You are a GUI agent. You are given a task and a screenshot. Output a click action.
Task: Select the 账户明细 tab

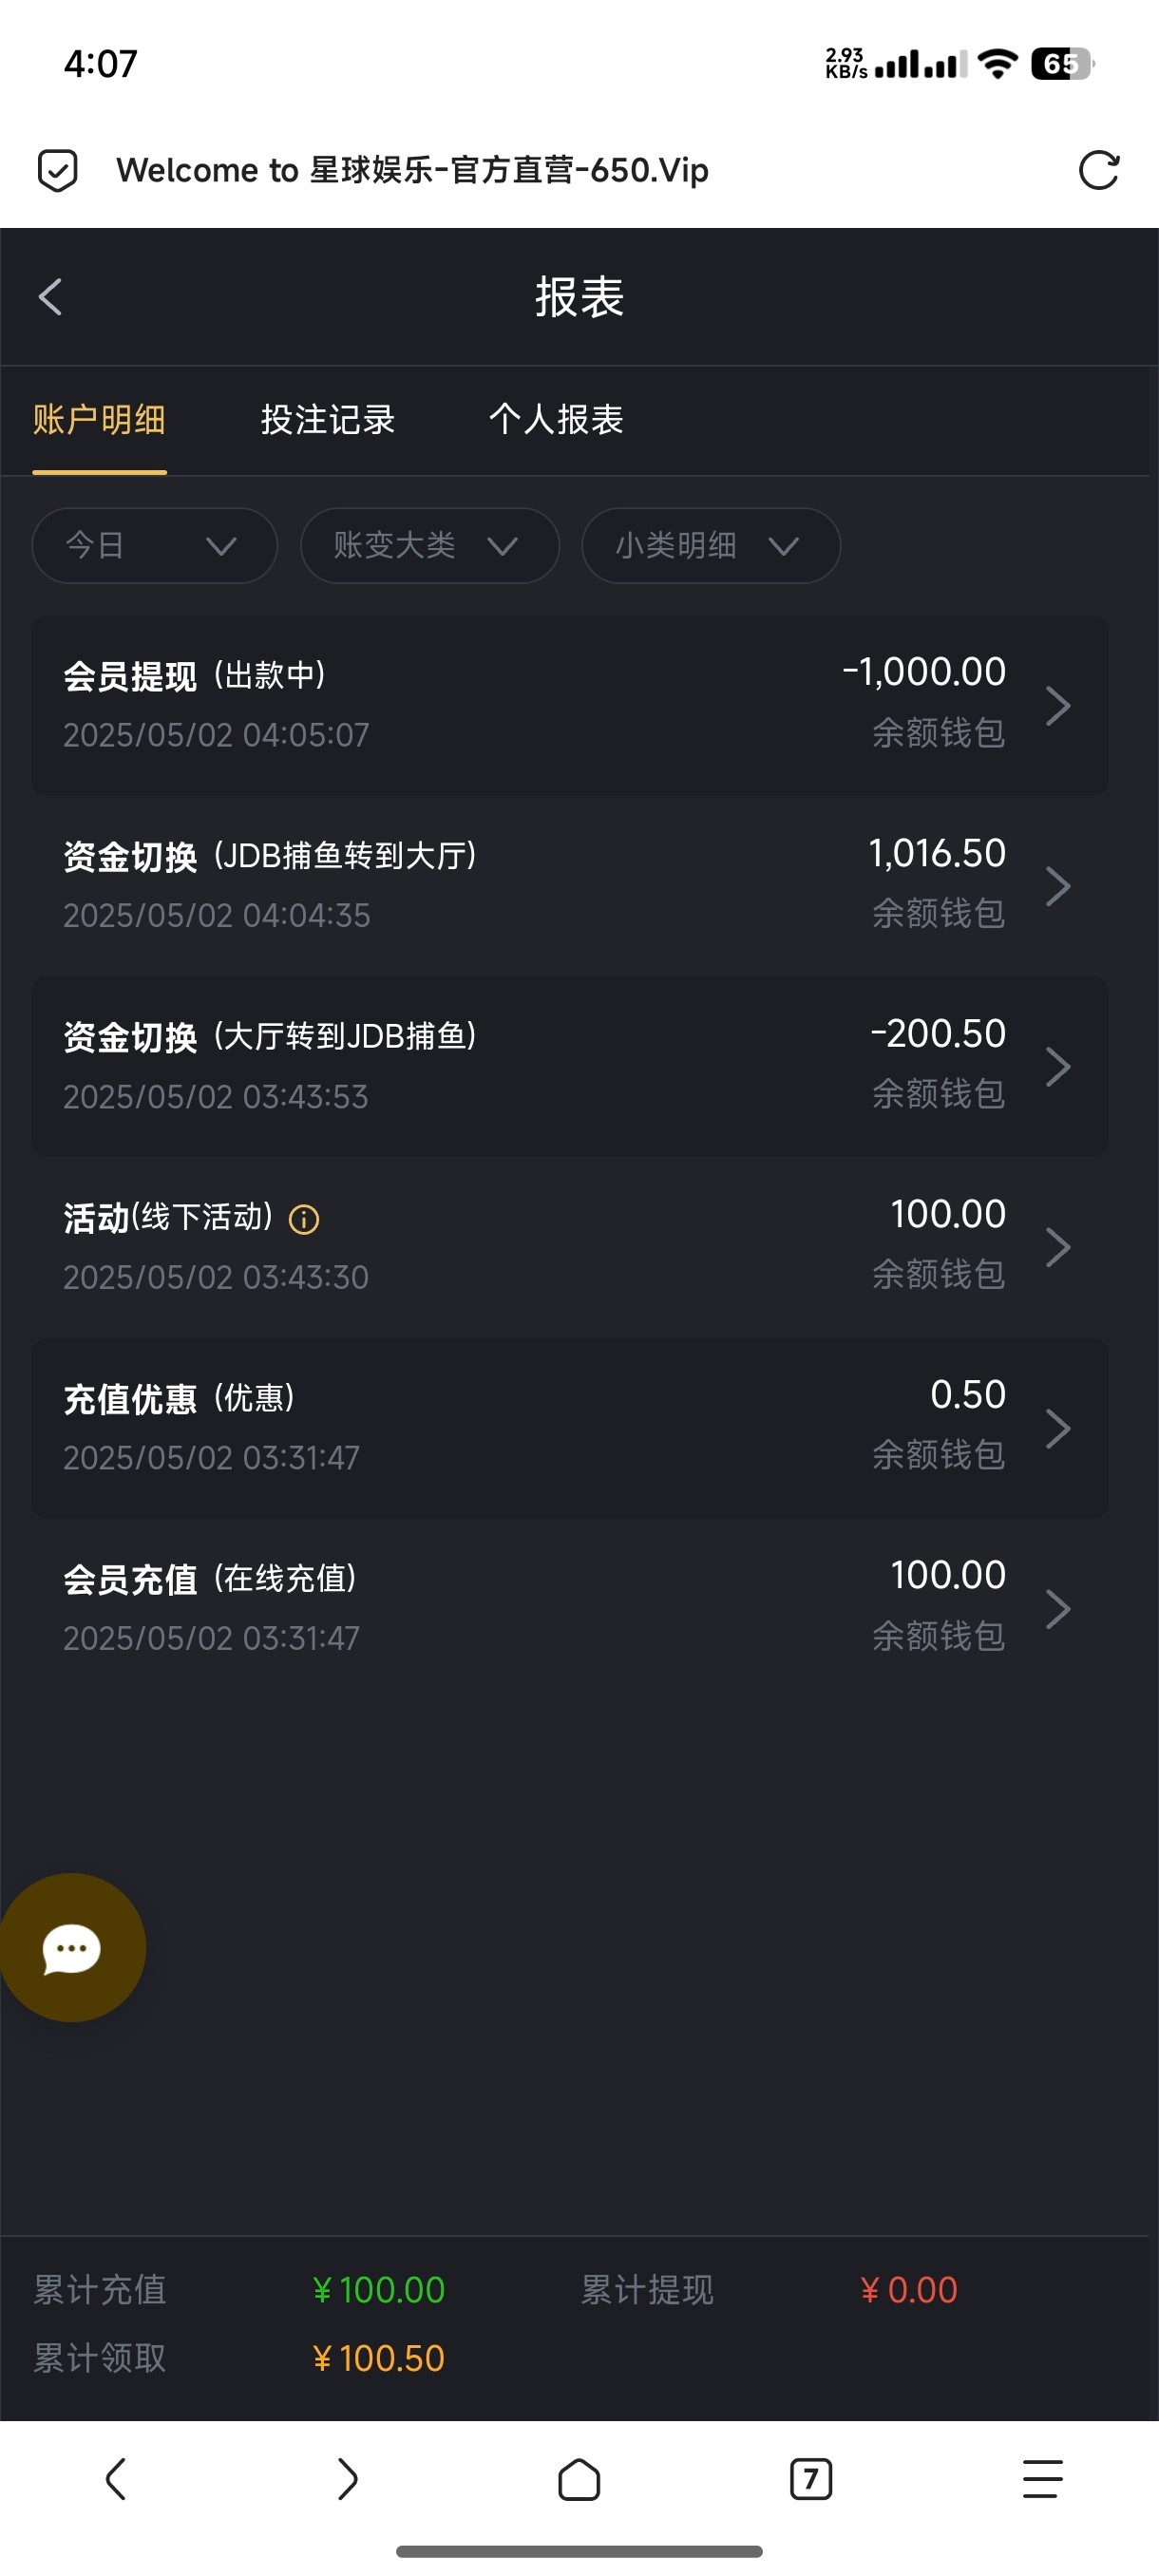tap(99, 420)
